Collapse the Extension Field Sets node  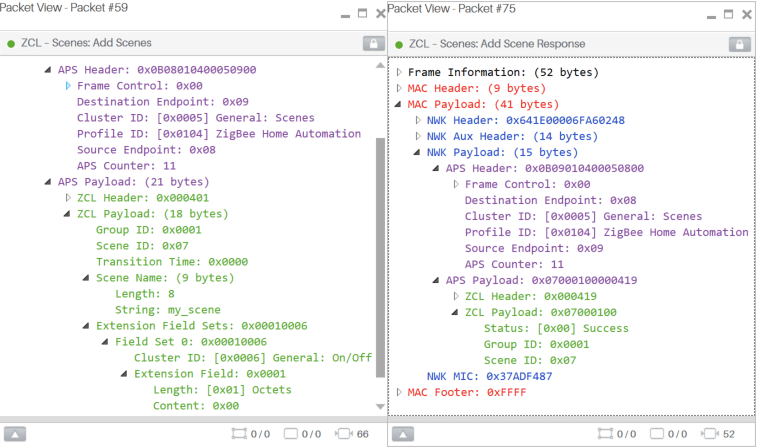click(87, 326)
